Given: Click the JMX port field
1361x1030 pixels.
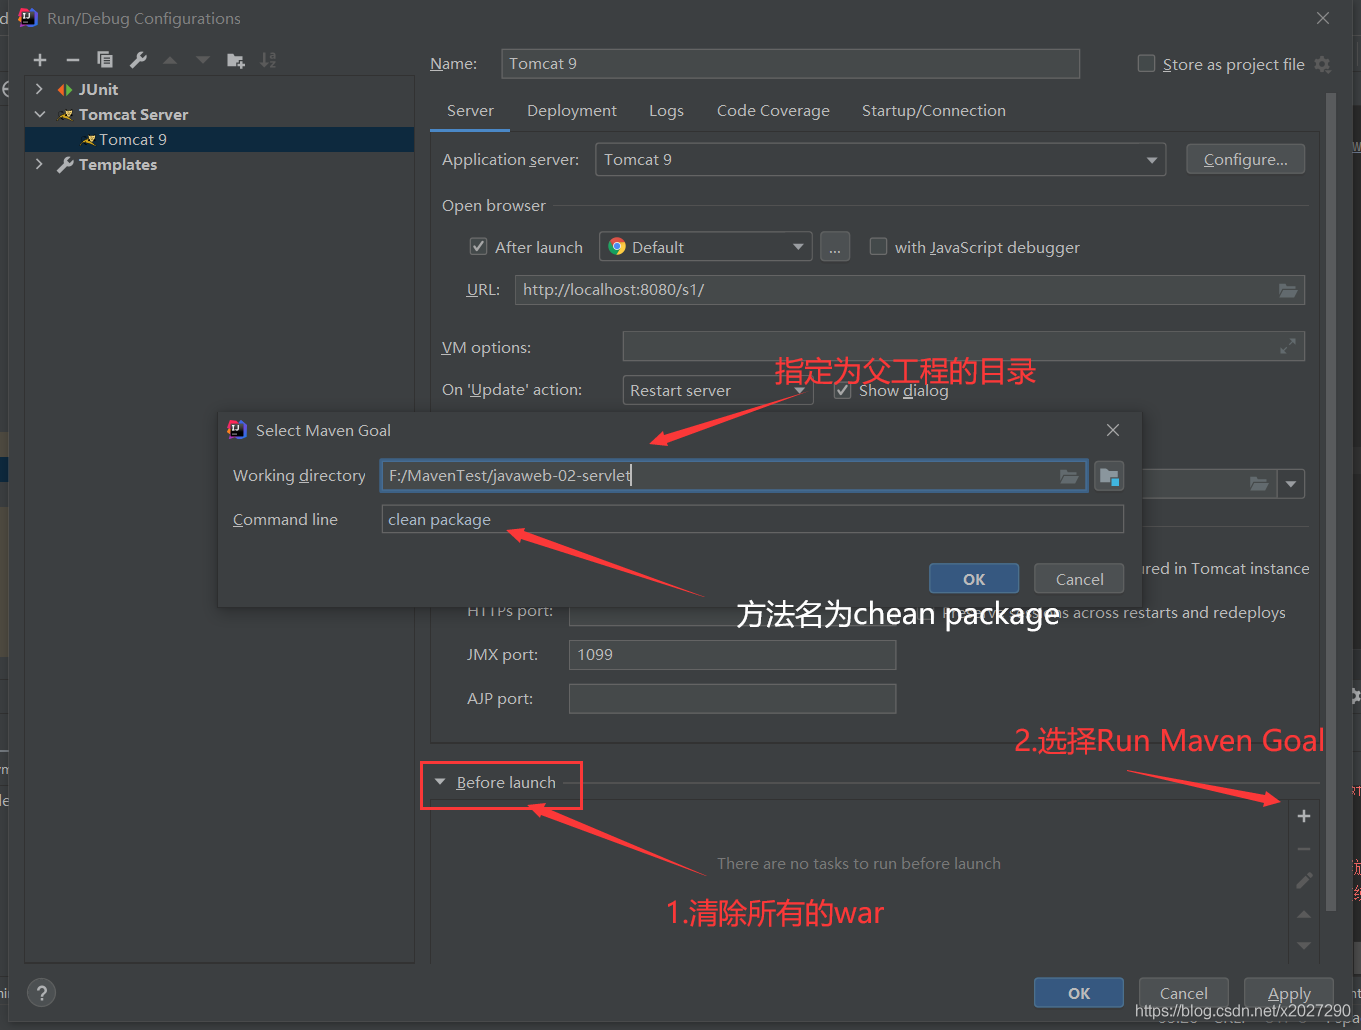Looking at the screenshot, I should (732, 655).
